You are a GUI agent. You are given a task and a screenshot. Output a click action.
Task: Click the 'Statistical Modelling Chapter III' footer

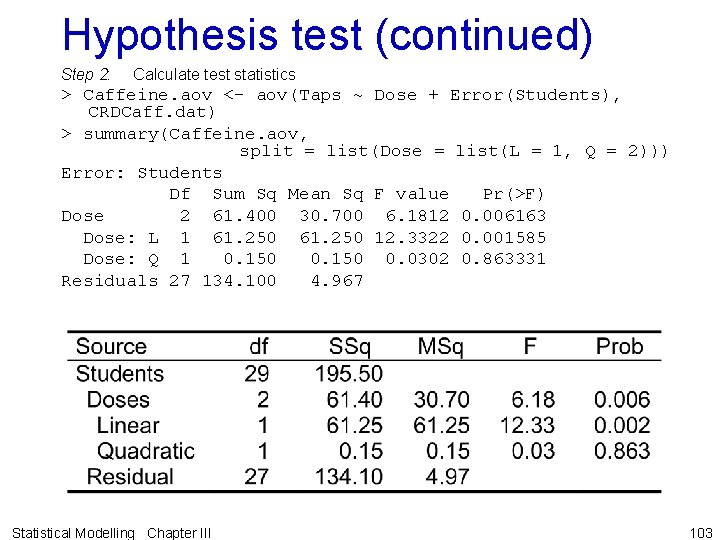[113, 533]
